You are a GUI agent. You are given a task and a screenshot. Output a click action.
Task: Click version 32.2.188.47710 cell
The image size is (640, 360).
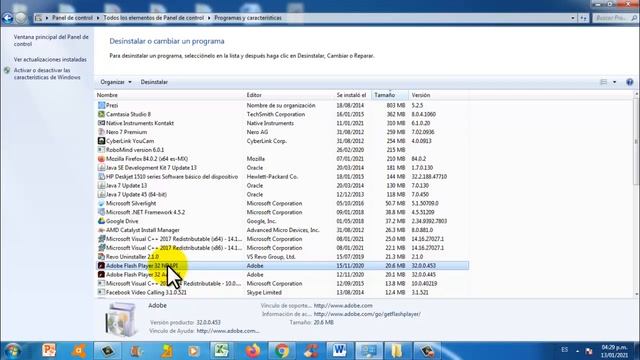pyautogui.click(x=429, y=177)
